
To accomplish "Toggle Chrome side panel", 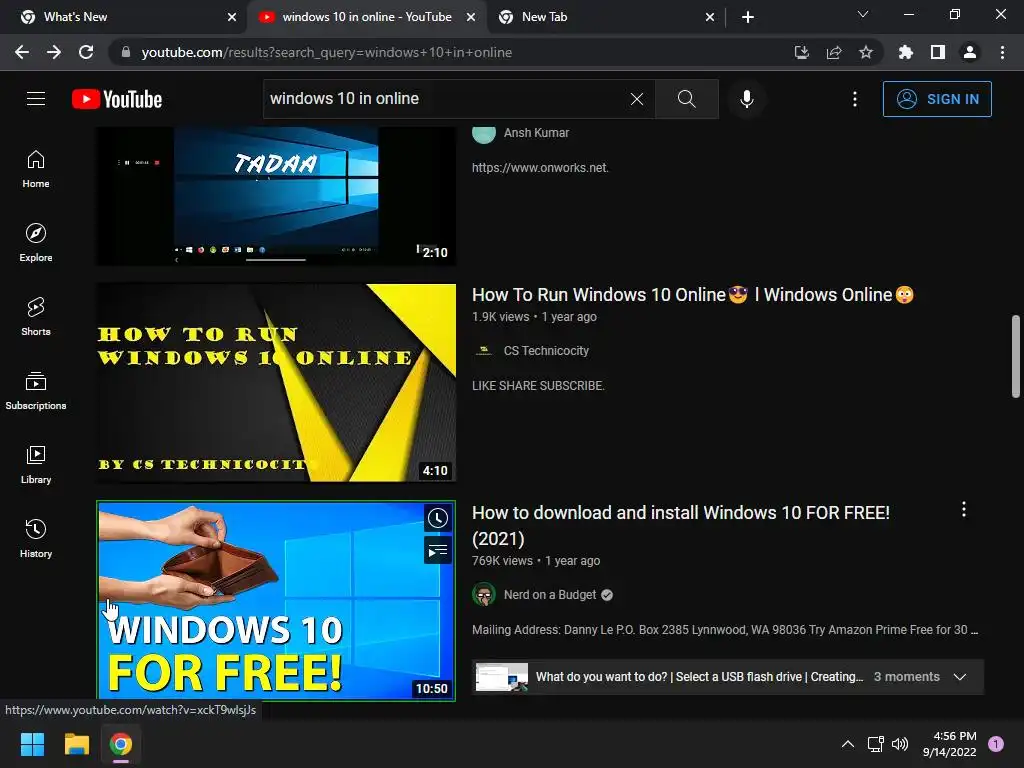I will pyautogui.click(x=938, y=52).
